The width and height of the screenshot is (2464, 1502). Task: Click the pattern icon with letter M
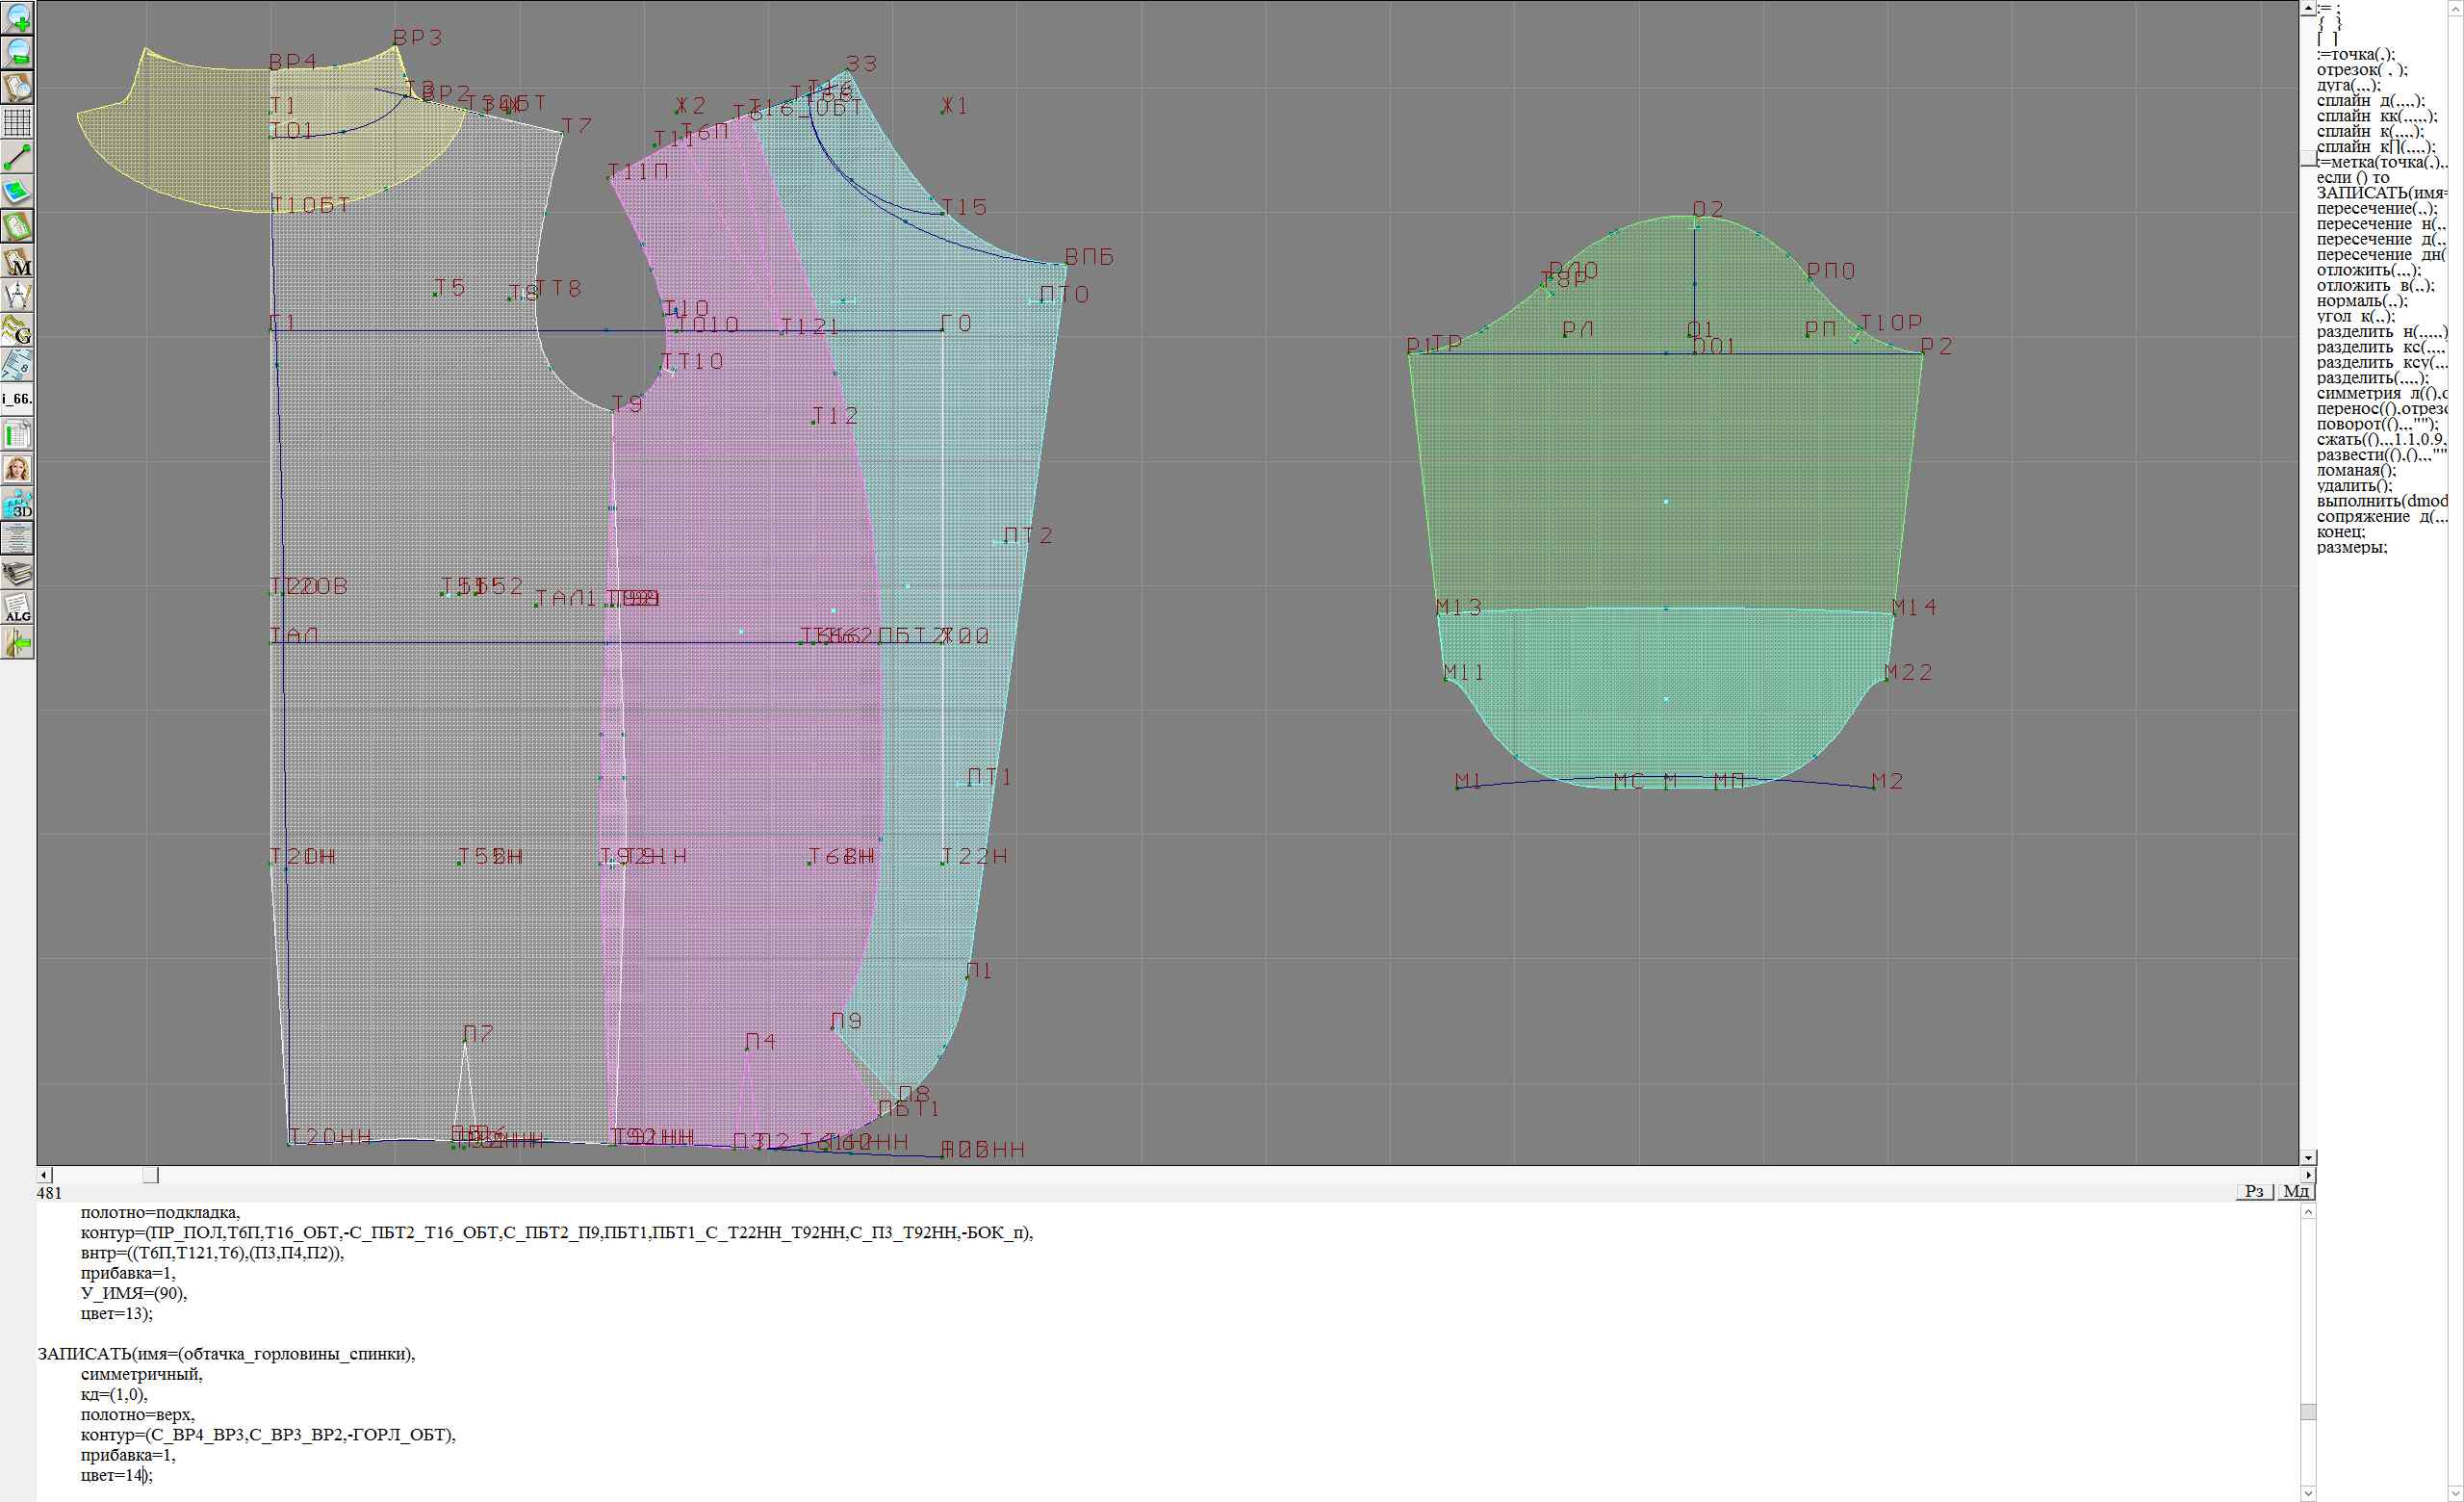point(18,262)
